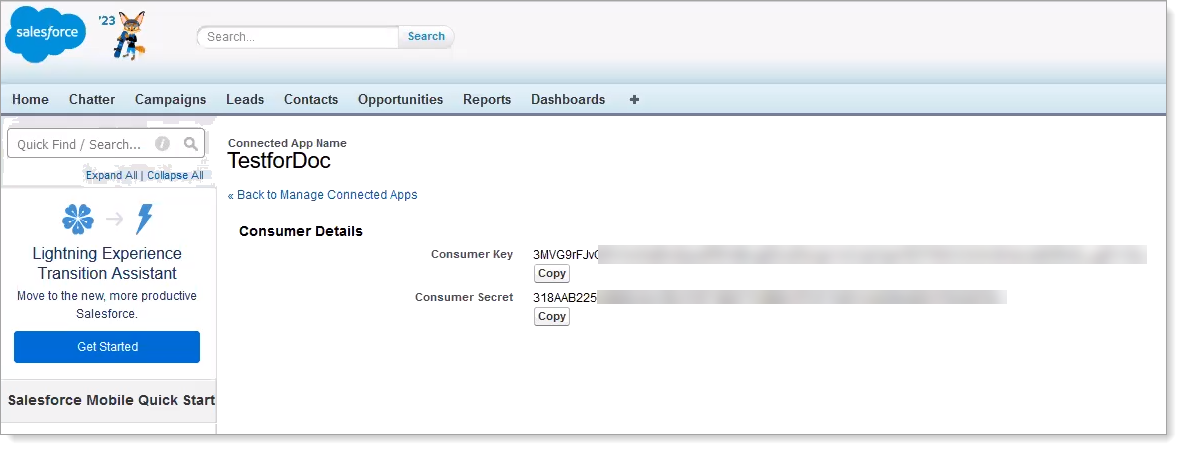
Task: Switch to the Reports tab
Action: 487,99
